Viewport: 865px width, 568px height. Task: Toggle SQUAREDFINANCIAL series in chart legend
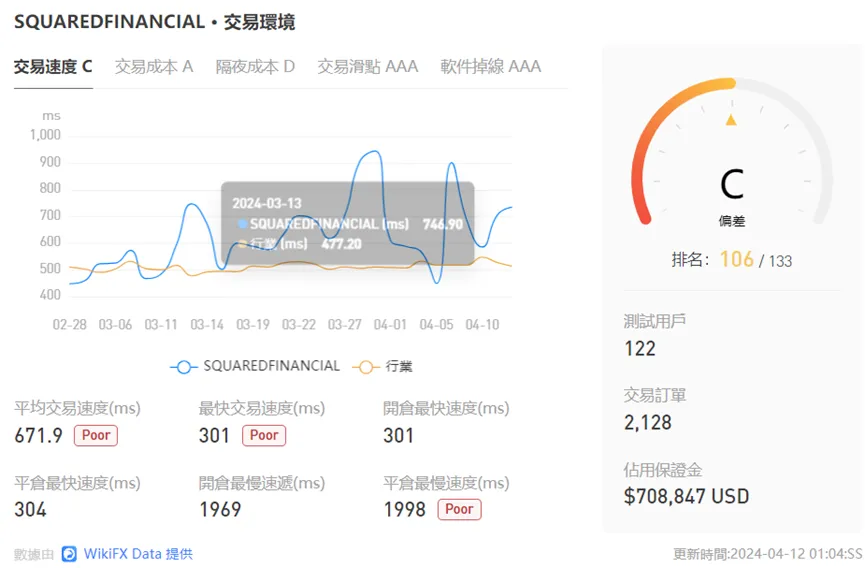(x=255, y=366)
